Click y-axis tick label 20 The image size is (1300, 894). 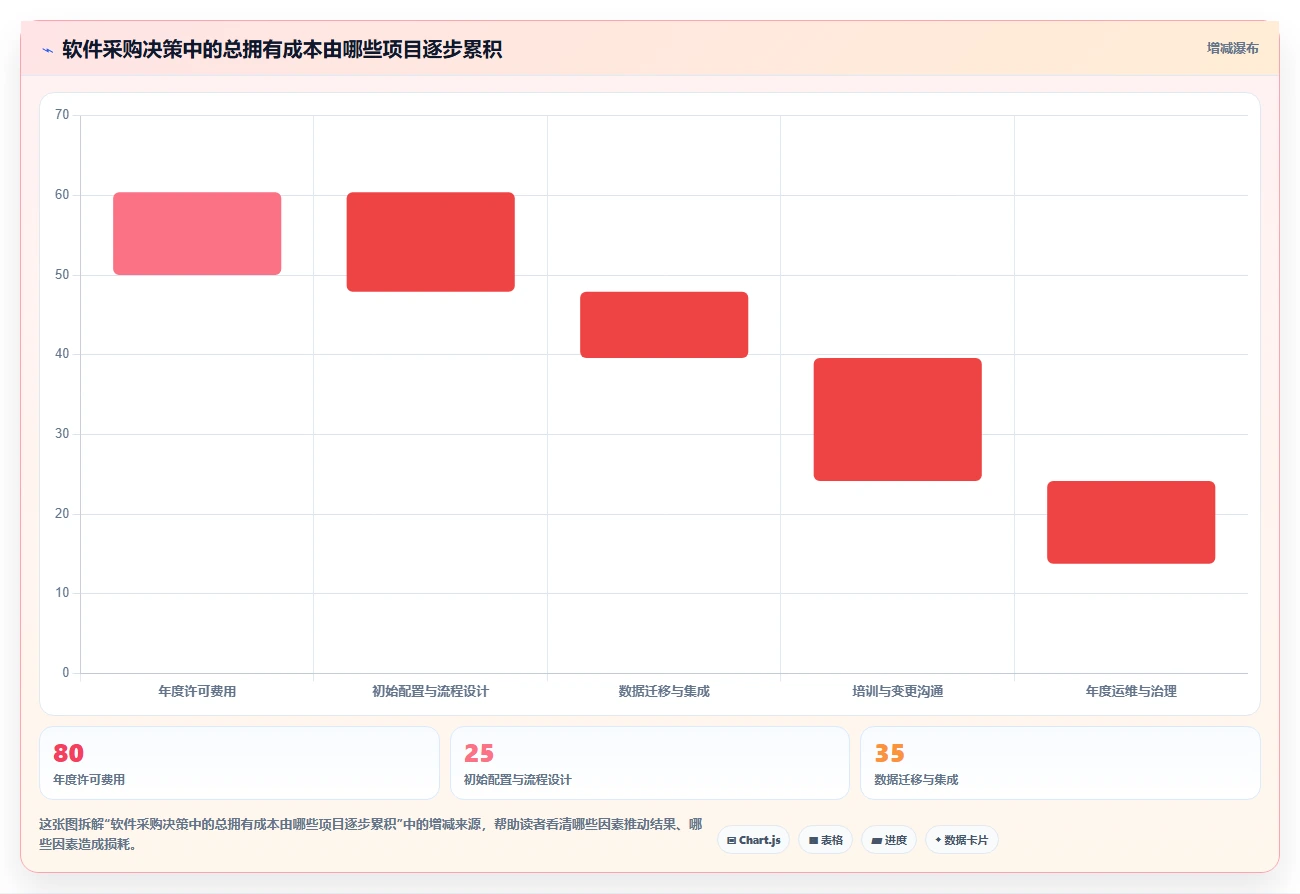pos(62,514)
